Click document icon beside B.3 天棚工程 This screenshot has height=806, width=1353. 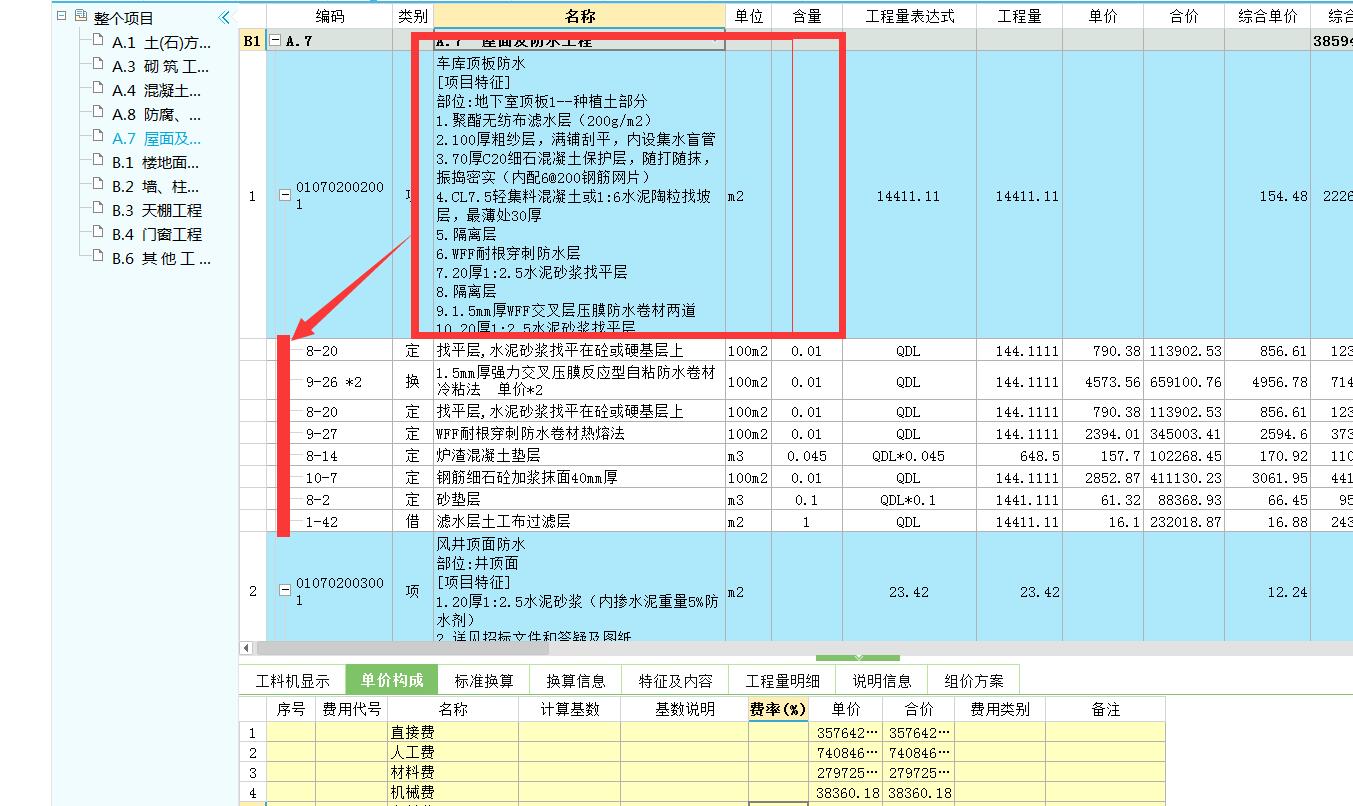[97, 209]
